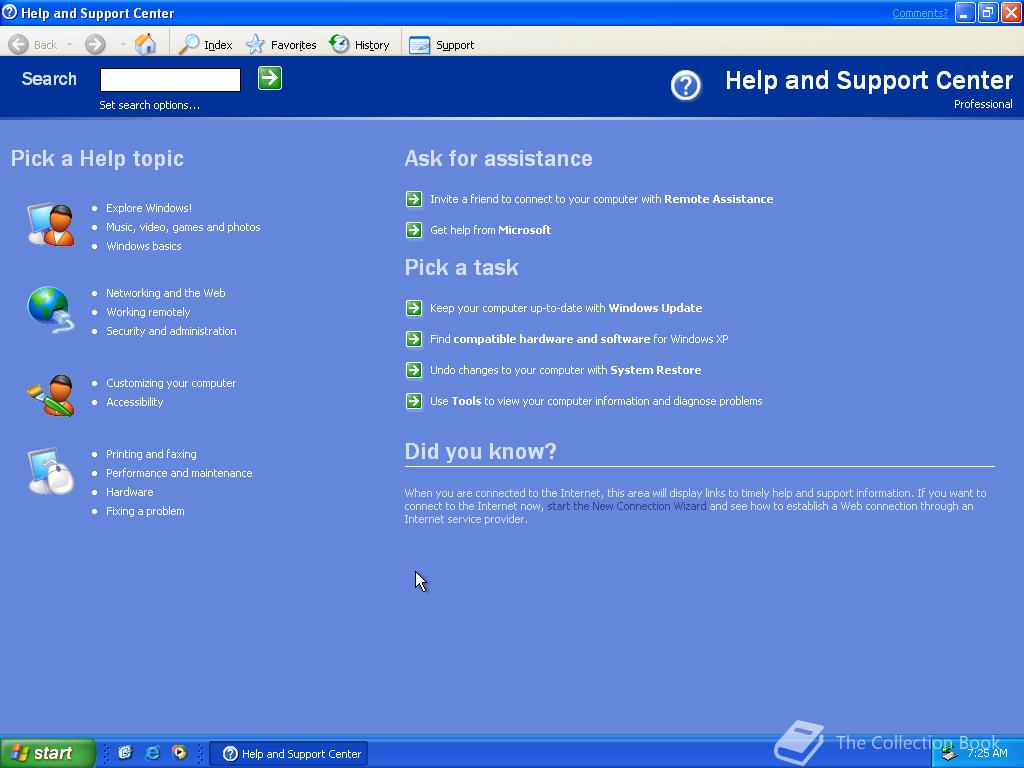Click the Forward arrow button
This screenshot has width=1024, height=768.
95,44
